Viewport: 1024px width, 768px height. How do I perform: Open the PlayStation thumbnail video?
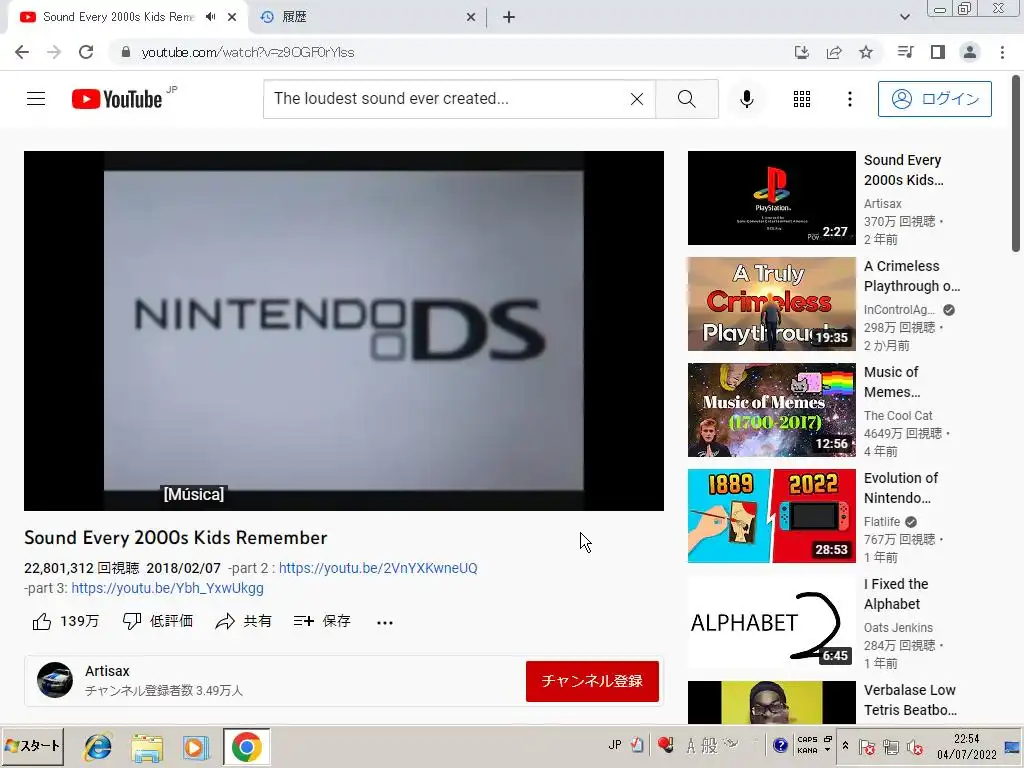click(x=771, y=198)
